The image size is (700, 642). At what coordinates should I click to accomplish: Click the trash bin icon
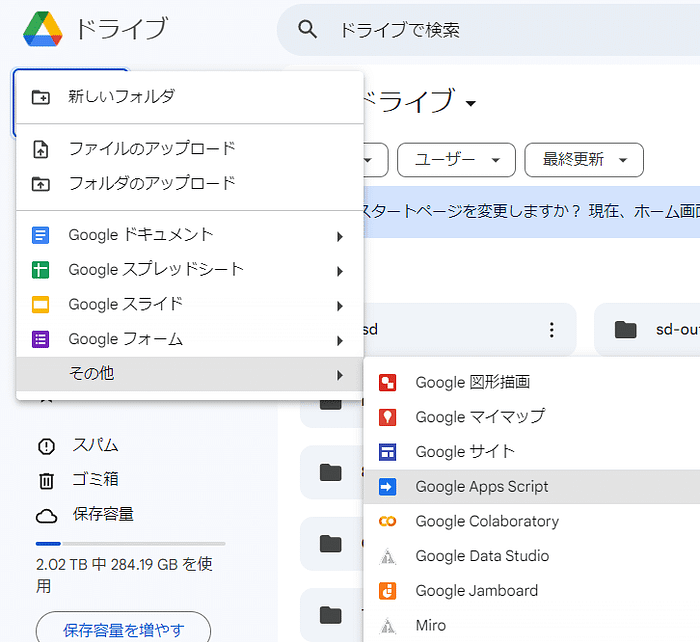click(x=46, y=481)
